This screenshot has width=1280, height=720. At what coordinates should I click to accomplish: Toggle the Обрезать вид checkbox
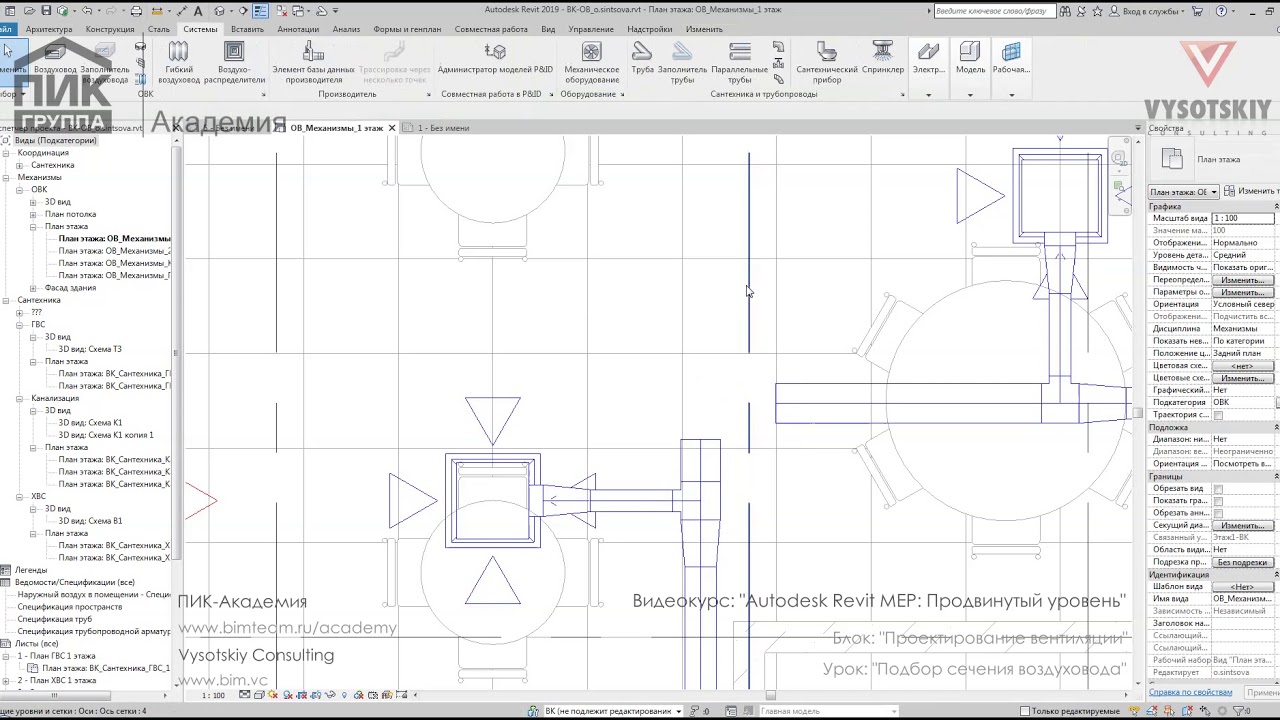(x=1218, y=489)
